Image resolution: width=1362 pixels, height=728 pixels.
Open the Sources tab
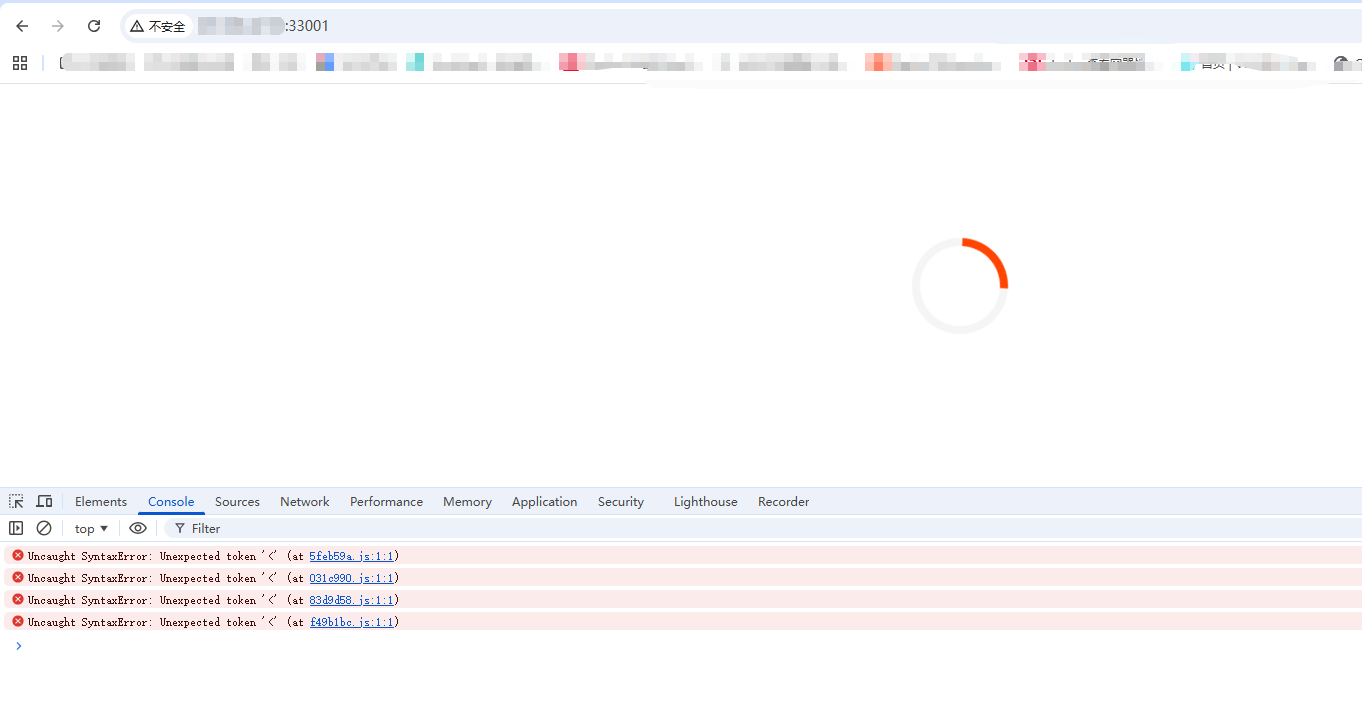[x=237, y=502]
